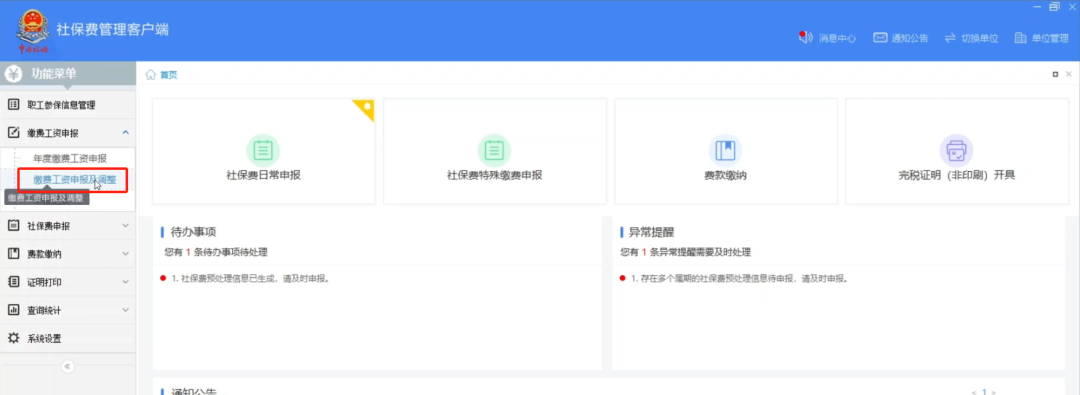
Task: Click the 消息中心 text link
Action: click(x=837, y=39)
